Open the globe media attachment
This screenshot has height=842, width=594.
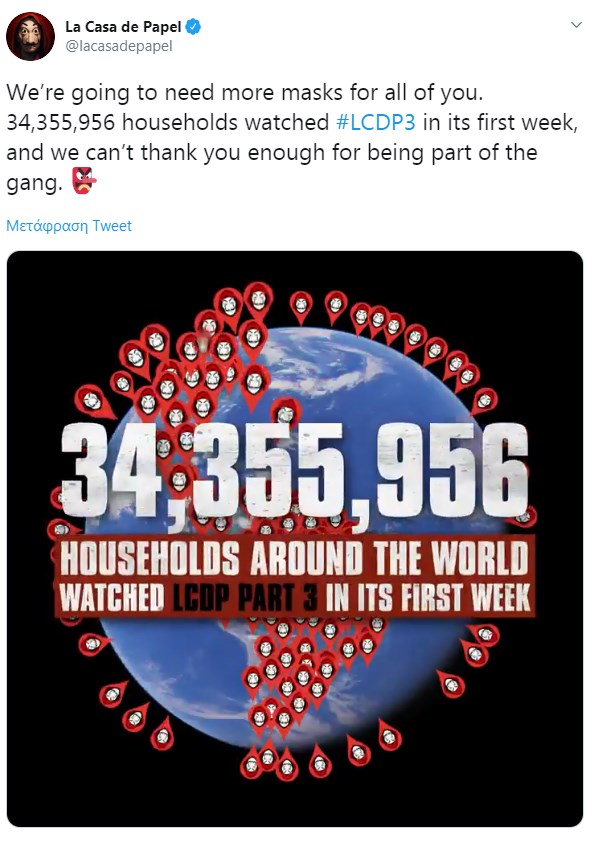tap(295, 539)
